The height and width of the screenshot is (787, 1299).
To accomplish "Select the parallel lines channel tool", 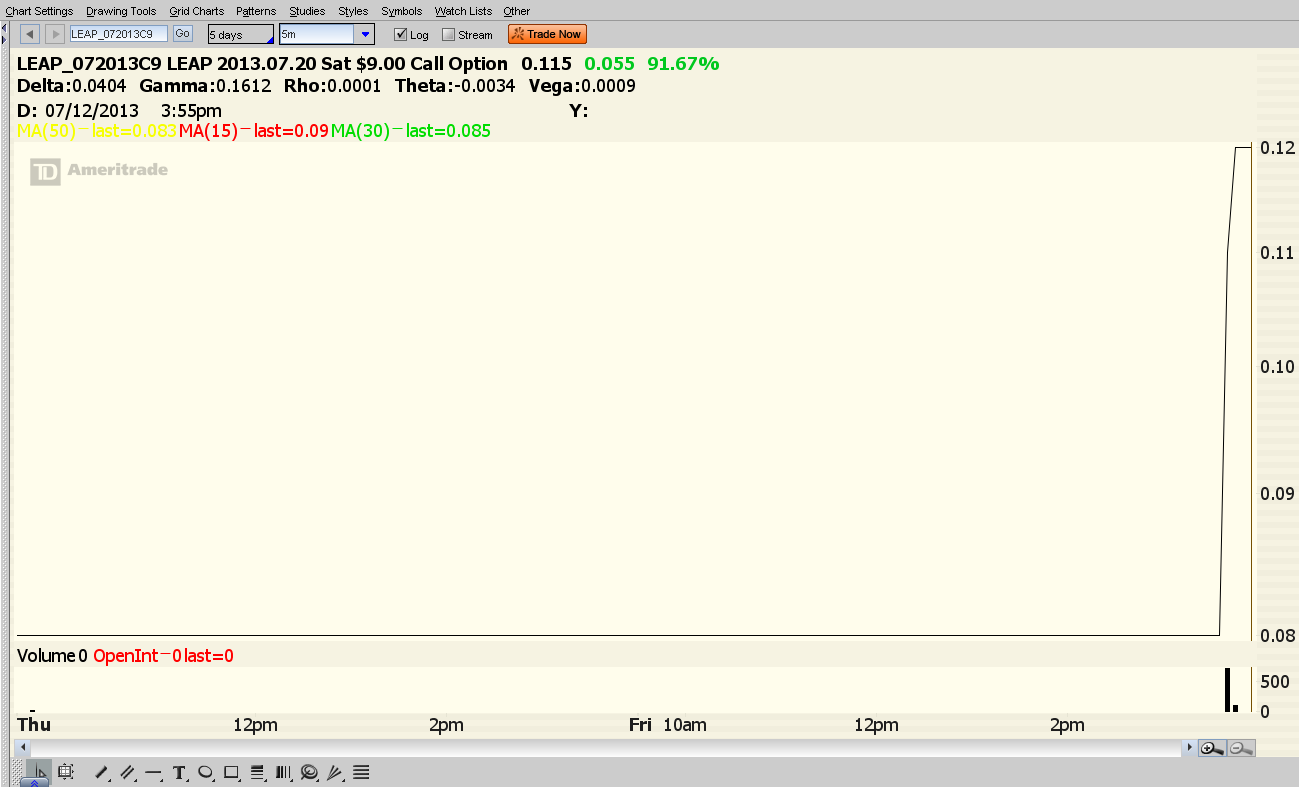I will coord(127,772).
